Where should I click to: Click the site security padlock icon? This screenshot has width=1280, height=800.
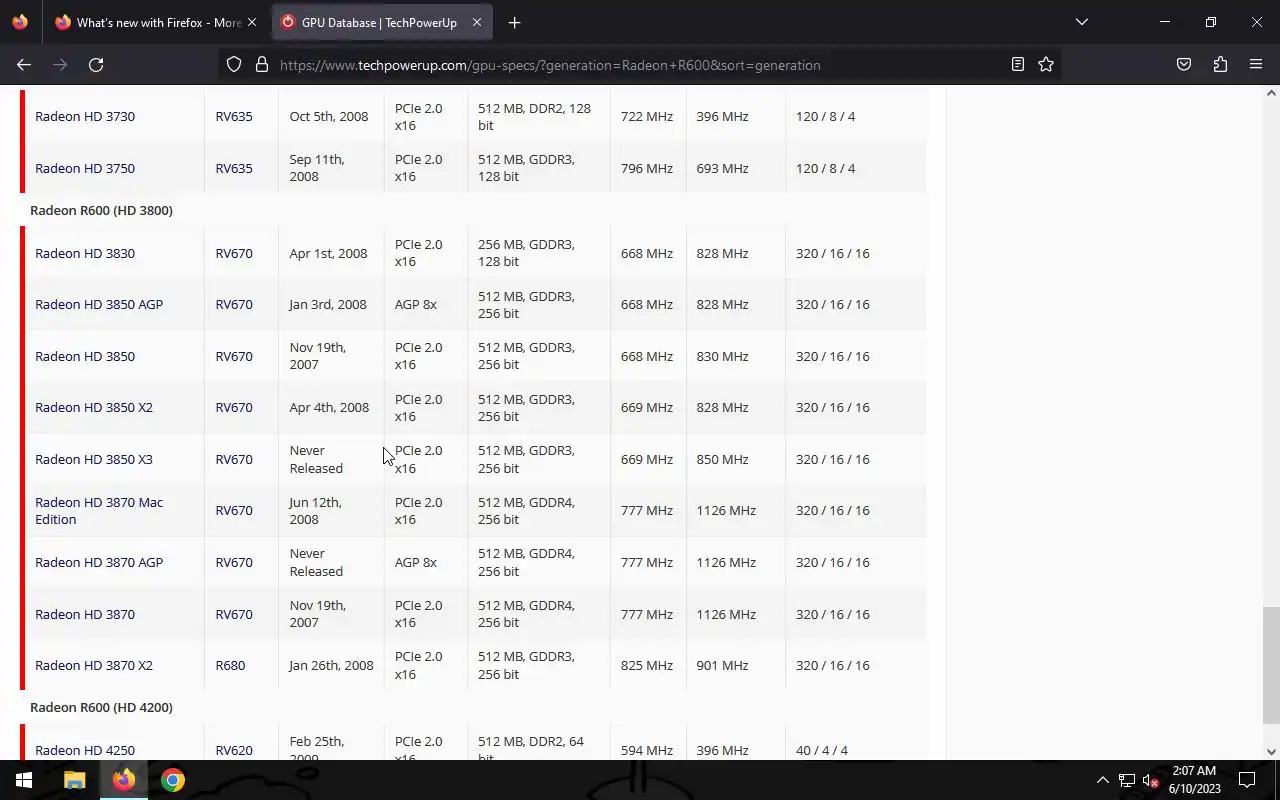262,65
